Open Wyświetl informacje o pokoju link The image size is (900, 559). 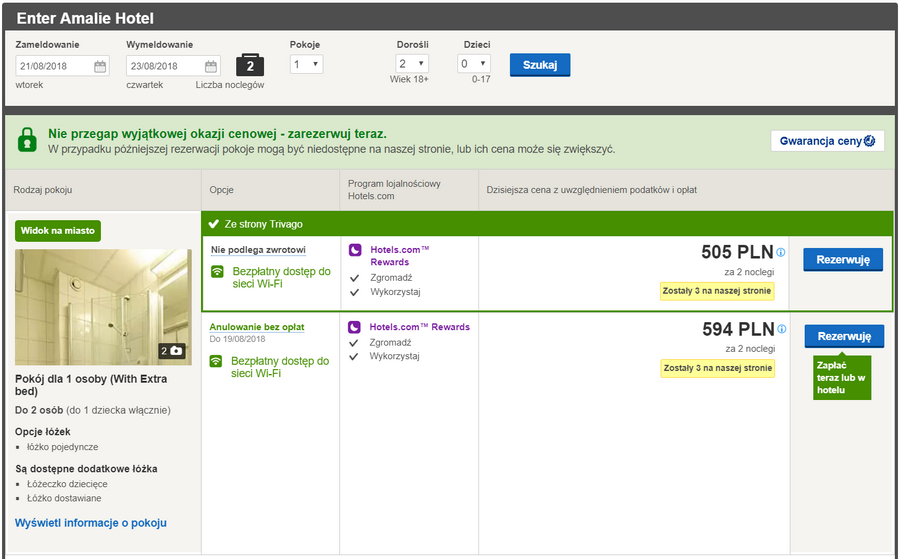pyautogui.click(x=91, y=523)
